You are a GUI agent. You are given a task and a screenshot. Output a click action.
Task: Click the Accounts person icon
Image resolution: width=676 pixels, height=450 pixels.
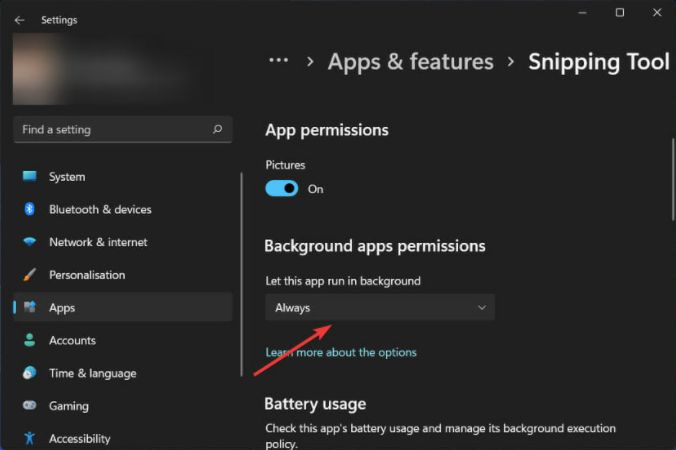click(30, 340)
